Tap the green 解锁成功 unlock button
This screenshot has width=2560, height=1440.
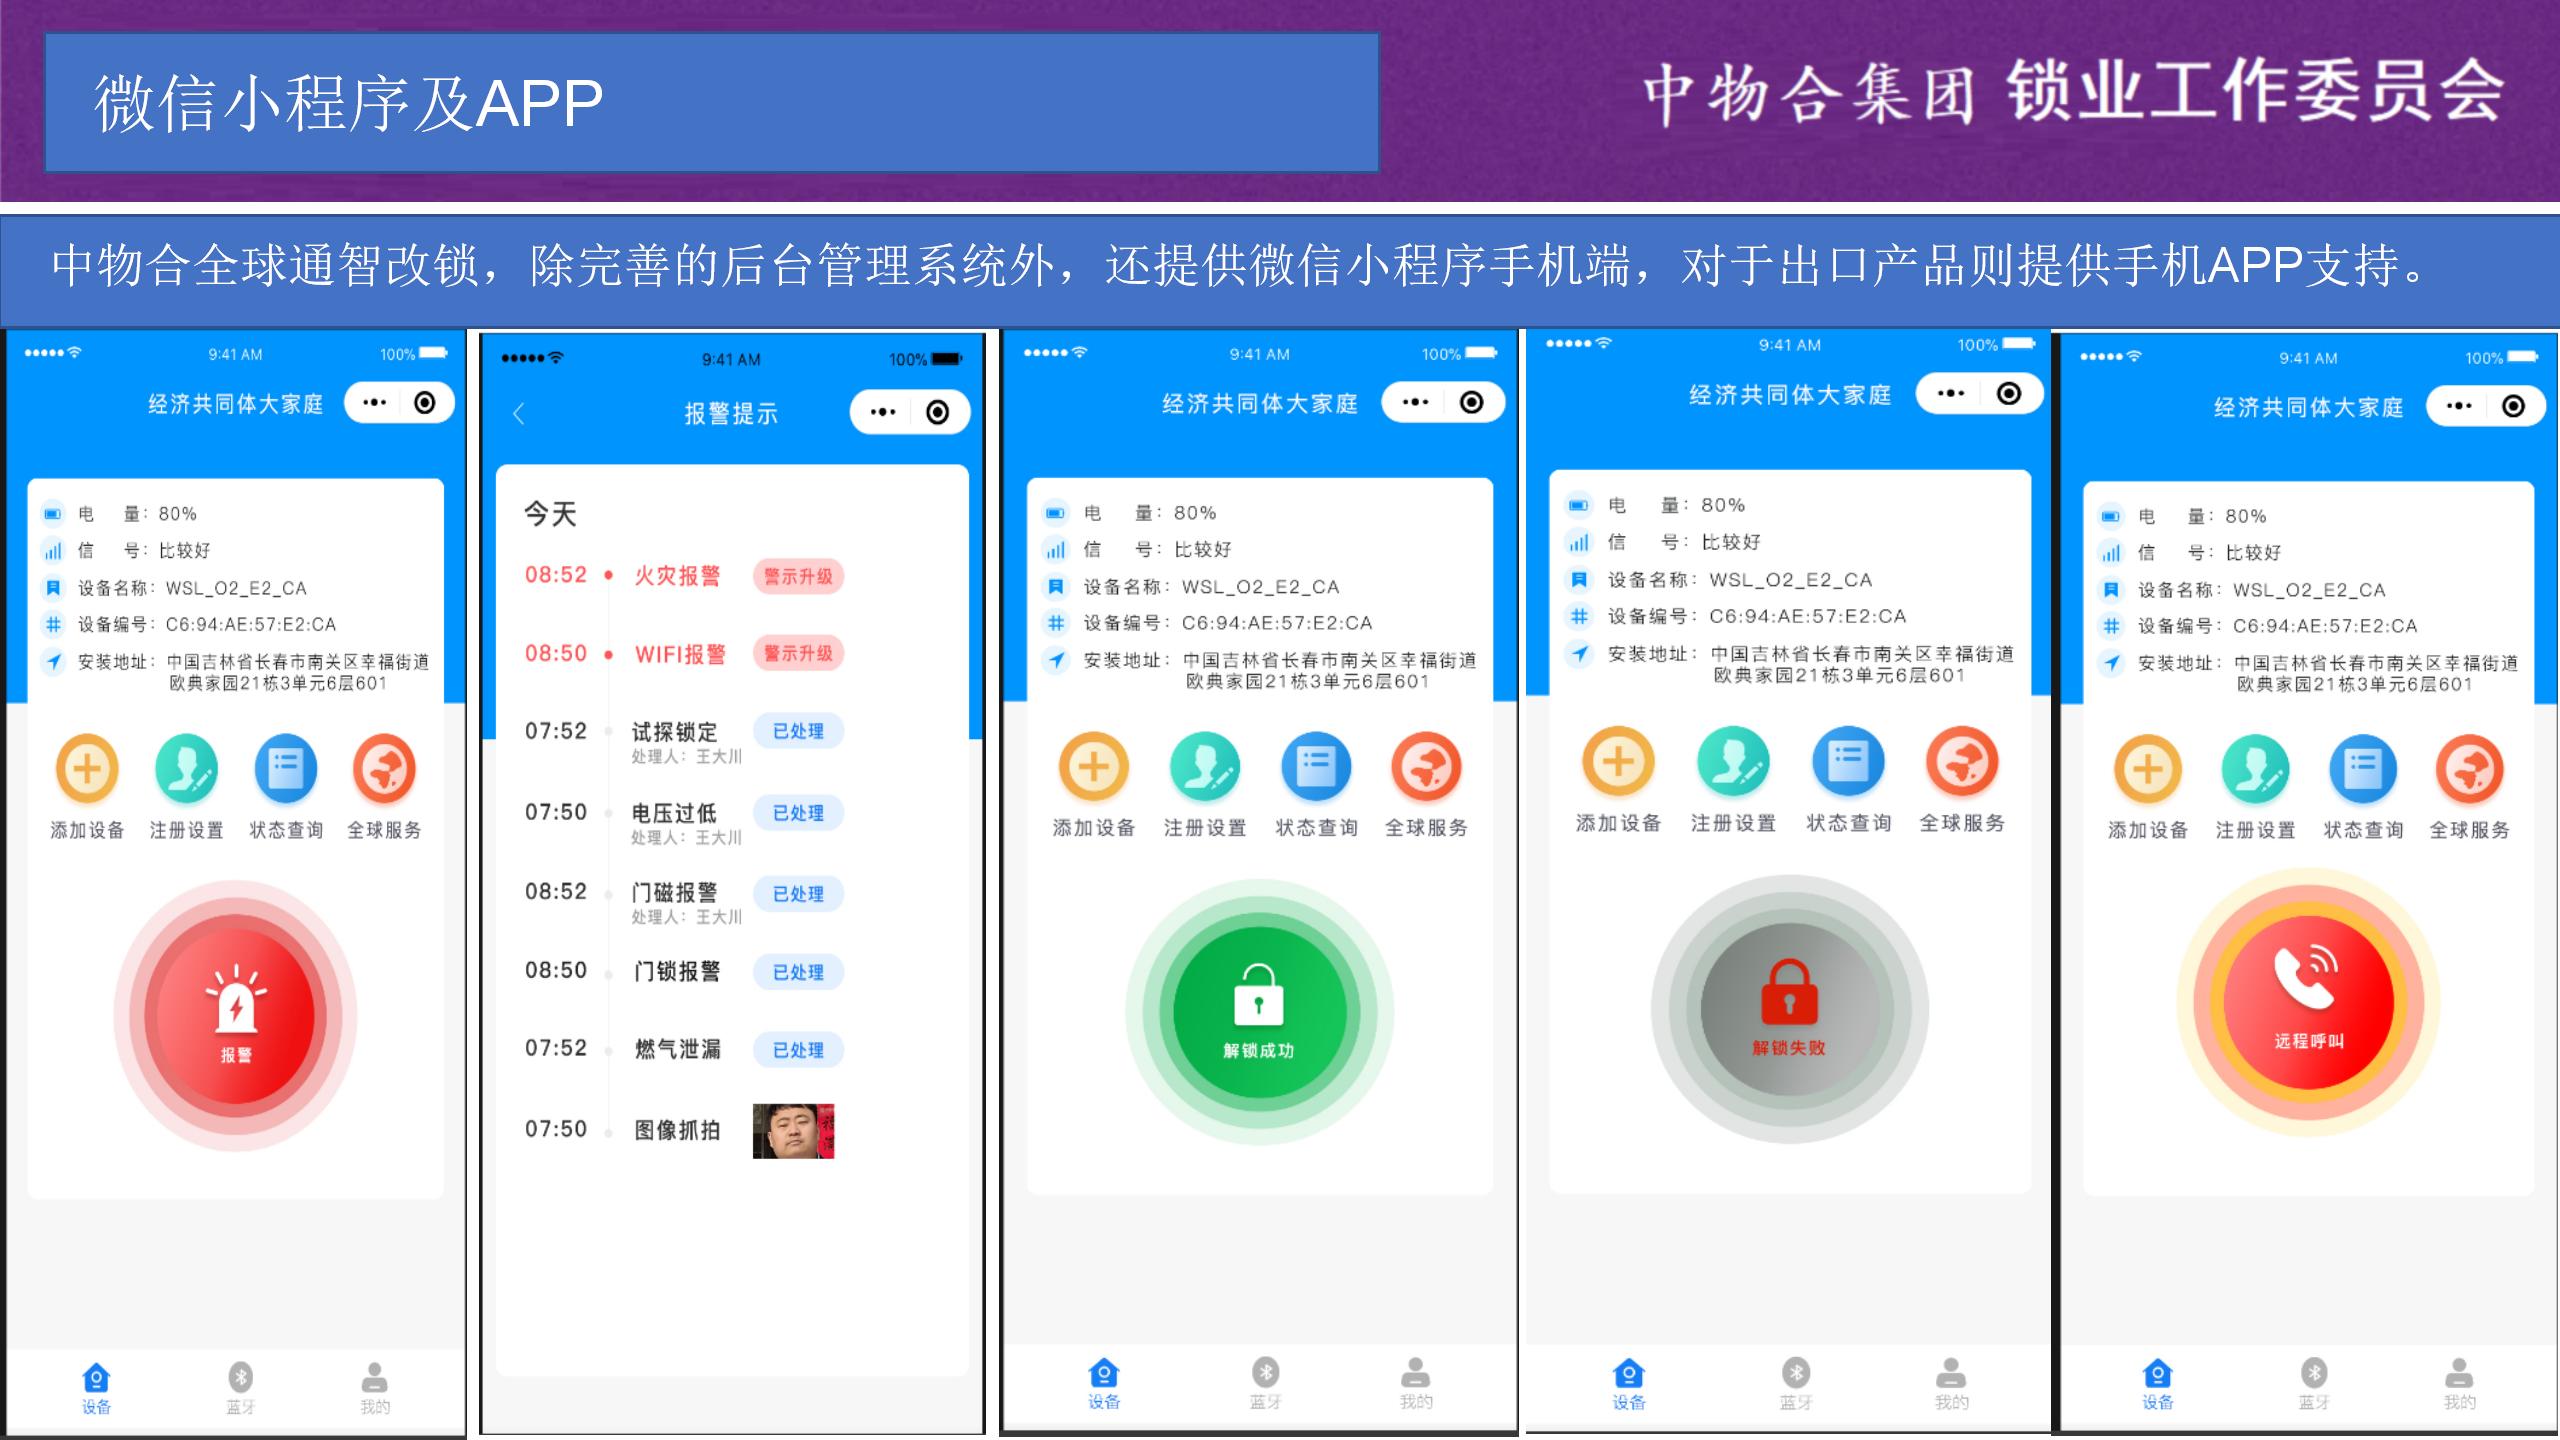(x=1259, y=1012)
